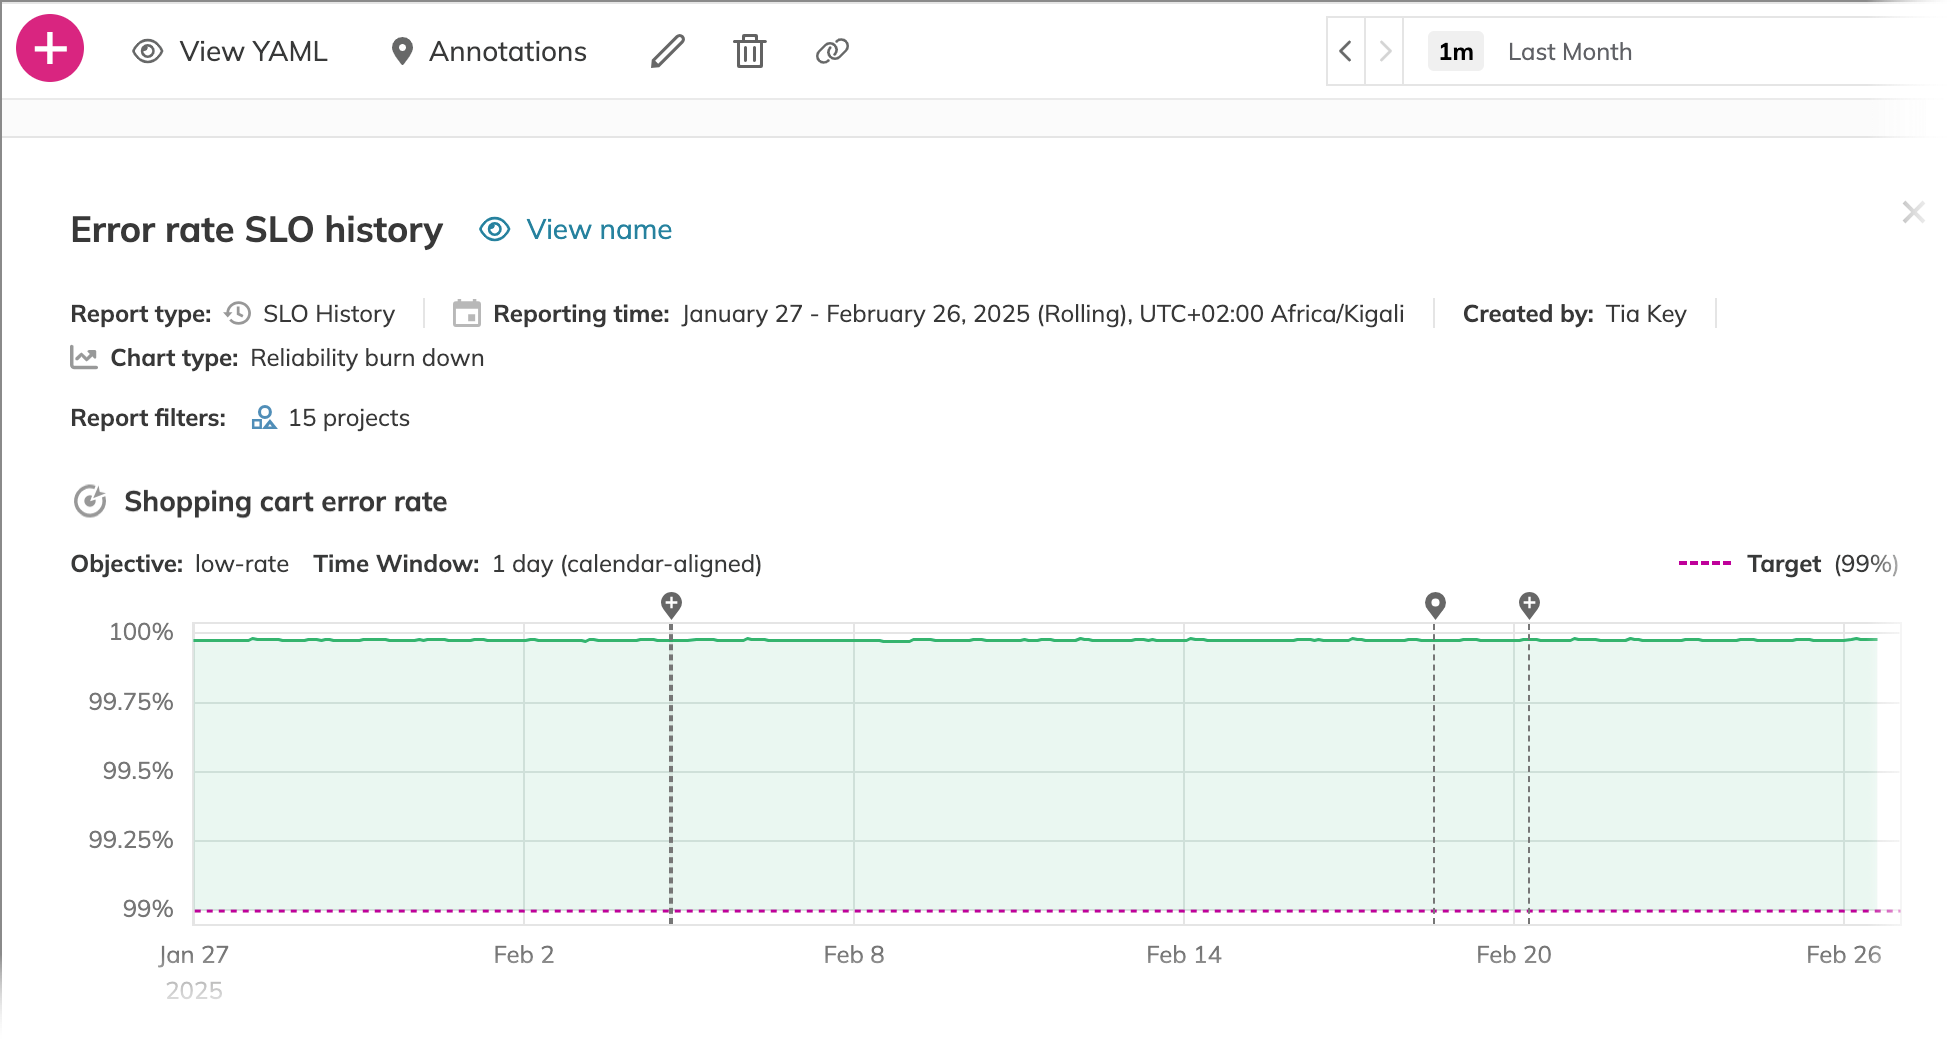Click the map pin Annotations icon
1952x1040 pixels.
coord(402,51)
